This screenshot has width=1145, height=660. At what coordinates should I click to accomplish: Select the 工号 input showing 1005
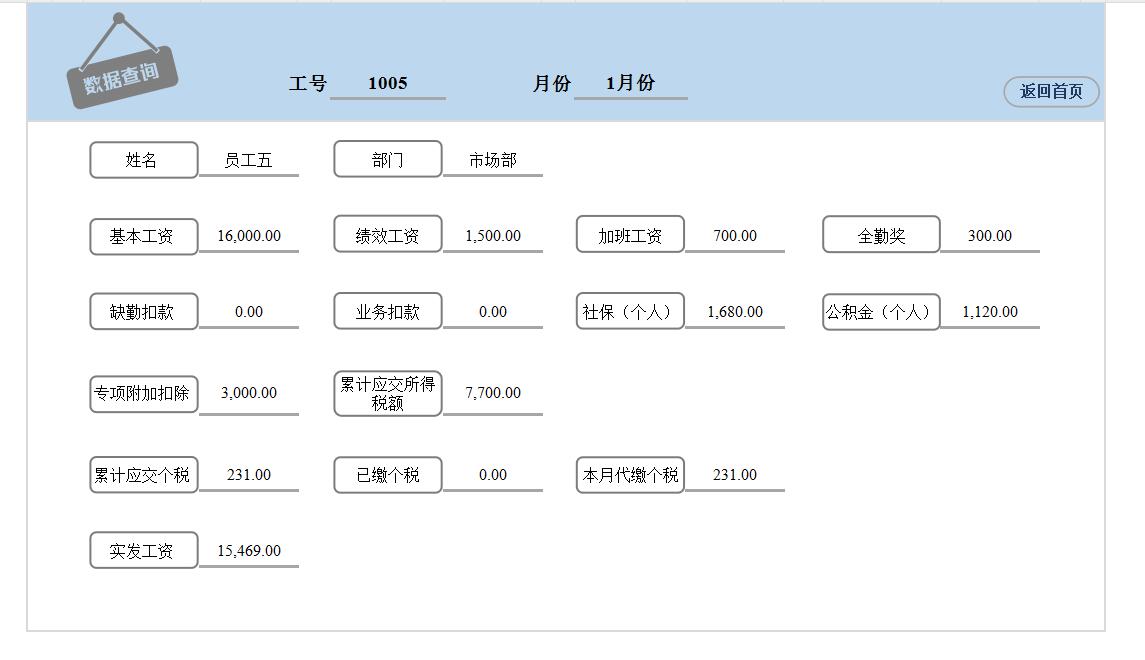[x=389, y=85]
